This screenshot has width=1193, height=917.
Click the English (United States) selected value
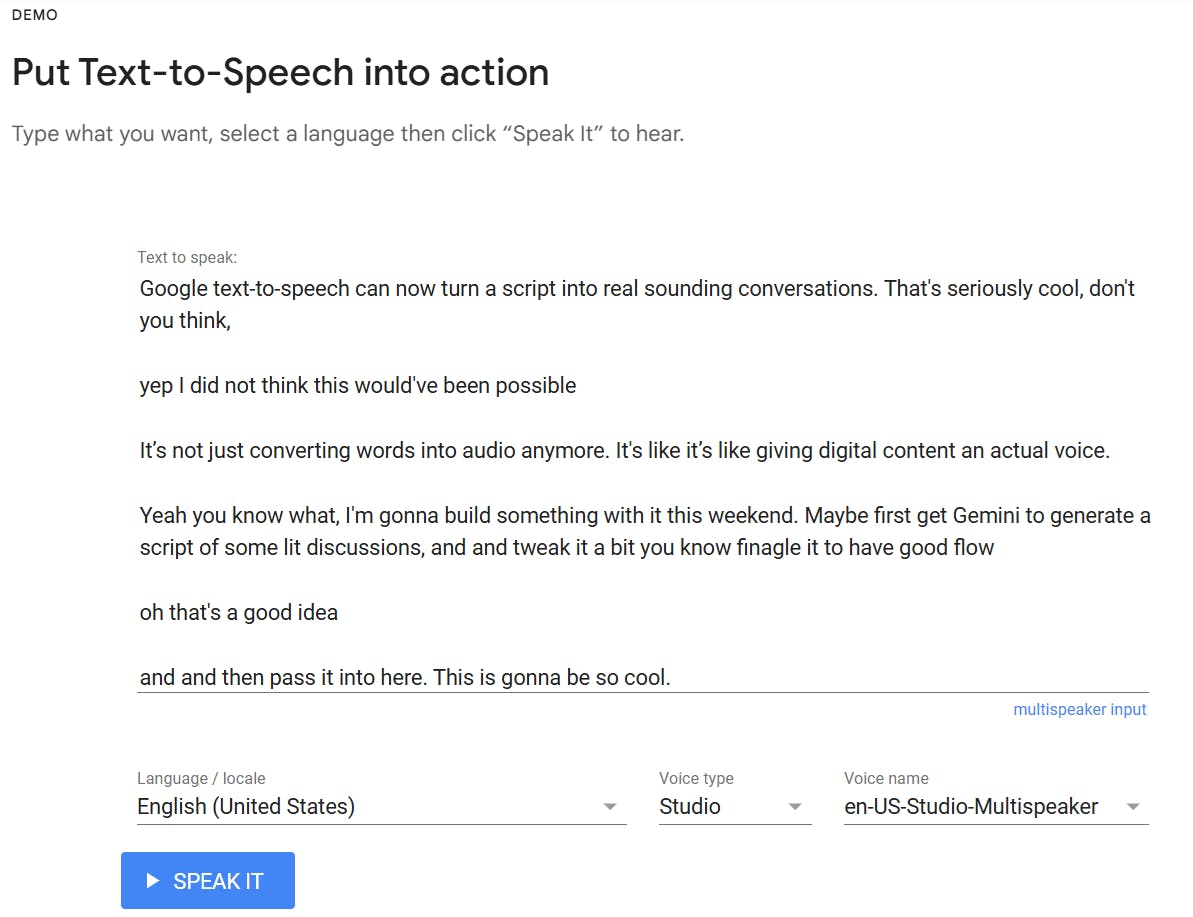pos(246,807)
